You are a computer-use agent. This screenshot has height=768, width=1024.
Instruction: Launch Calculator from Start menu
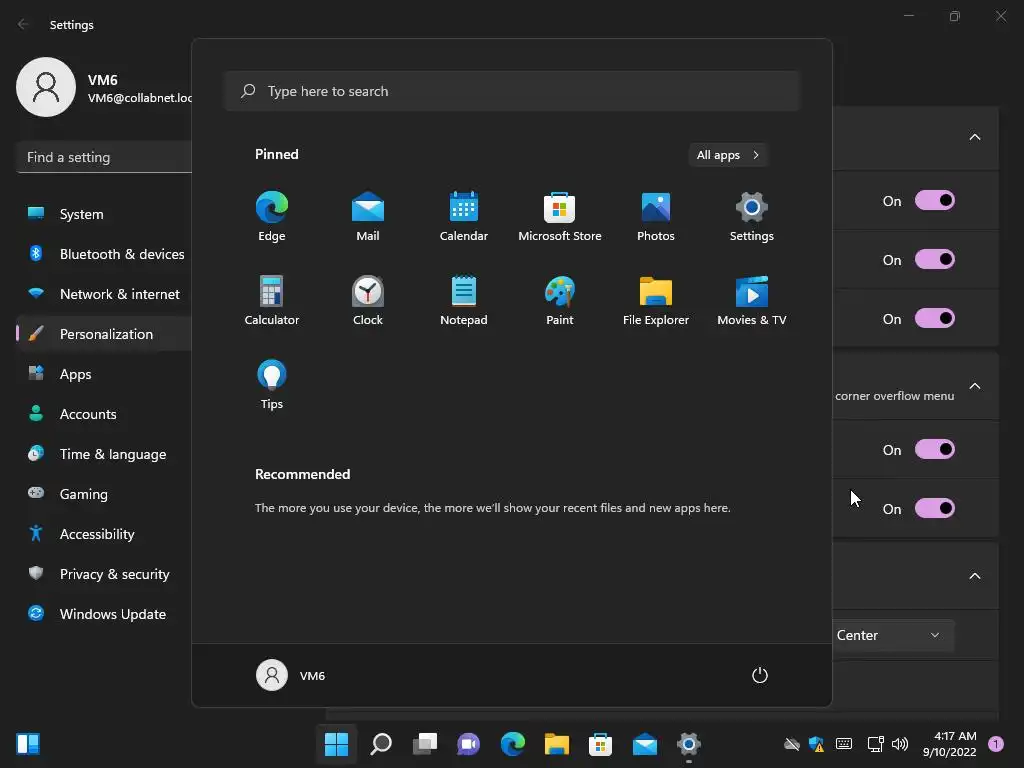coord(272,300)
